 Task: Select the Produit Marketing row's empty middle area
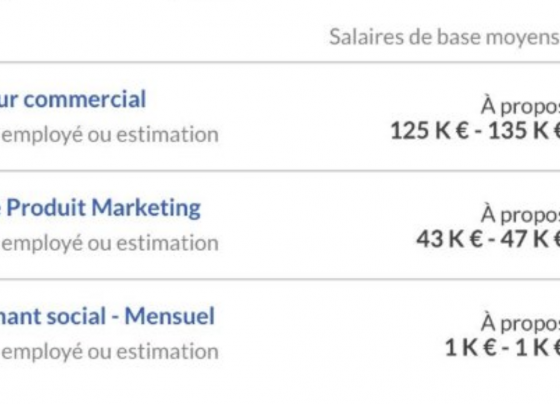click(x=307, y=225)
